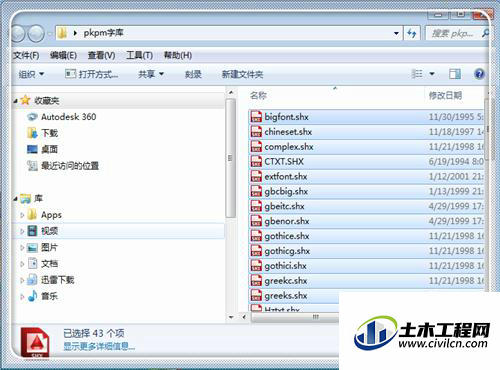Expand the Pictures (图片) library node
The image size is (500, 370).
coord(22,247)
